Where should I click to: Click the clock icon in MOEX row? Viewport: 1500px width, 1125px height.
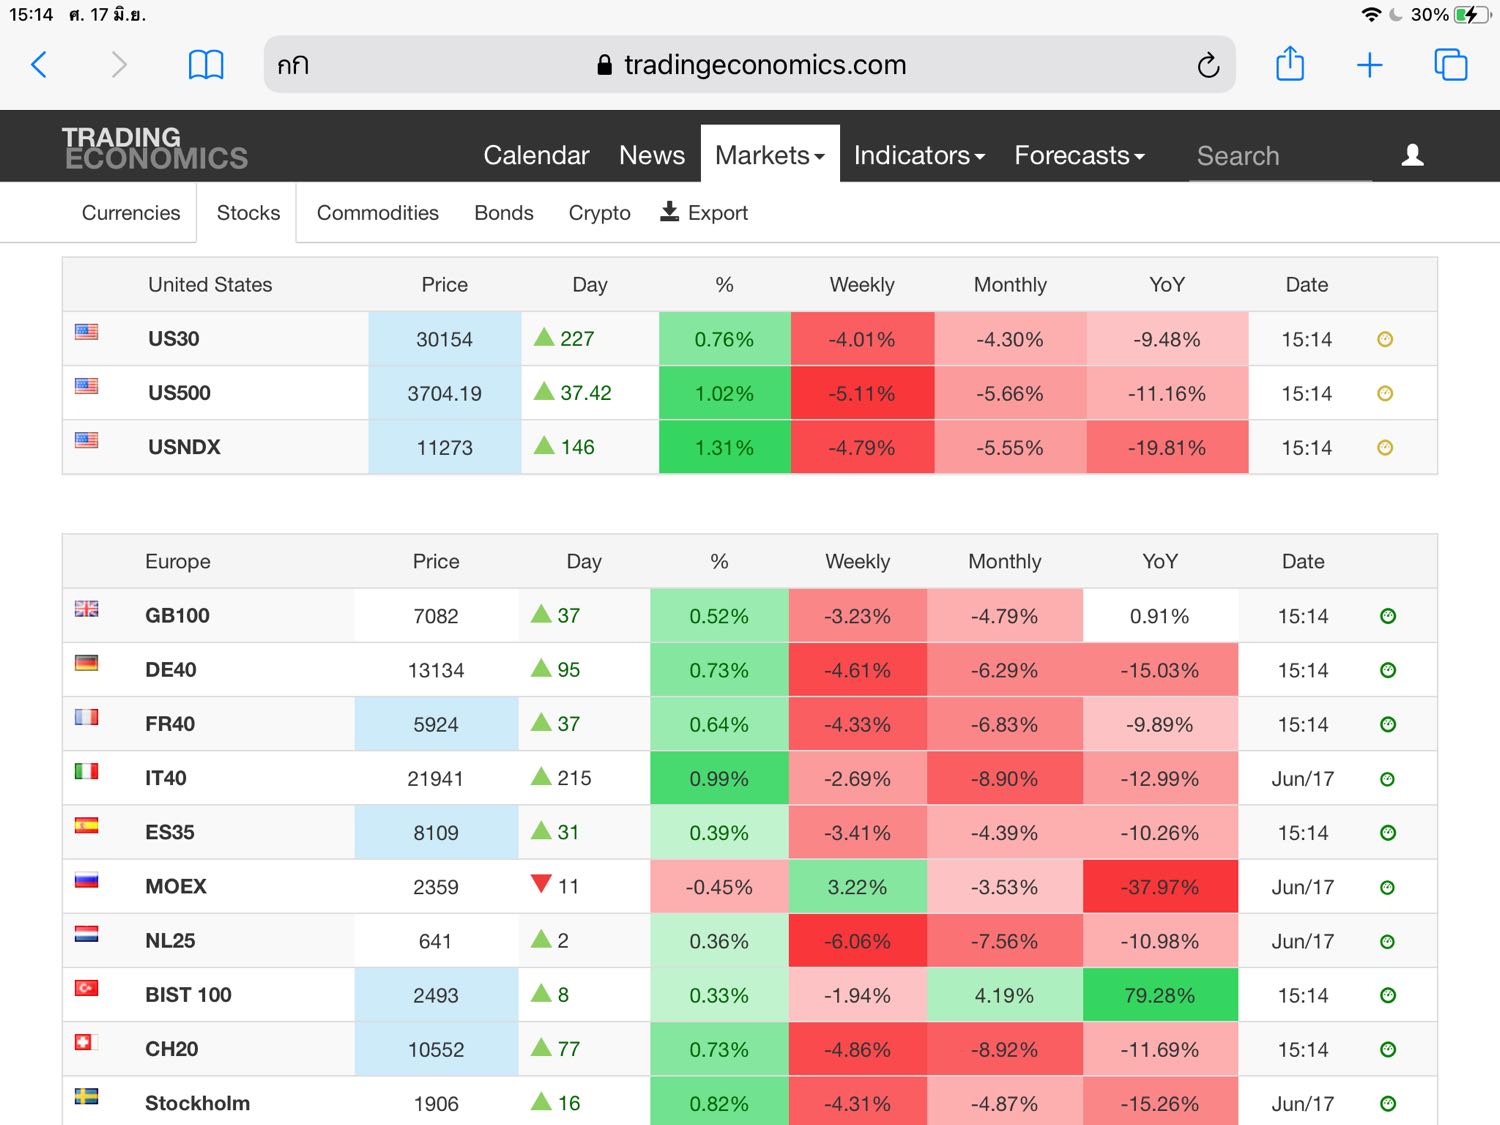1388,887
